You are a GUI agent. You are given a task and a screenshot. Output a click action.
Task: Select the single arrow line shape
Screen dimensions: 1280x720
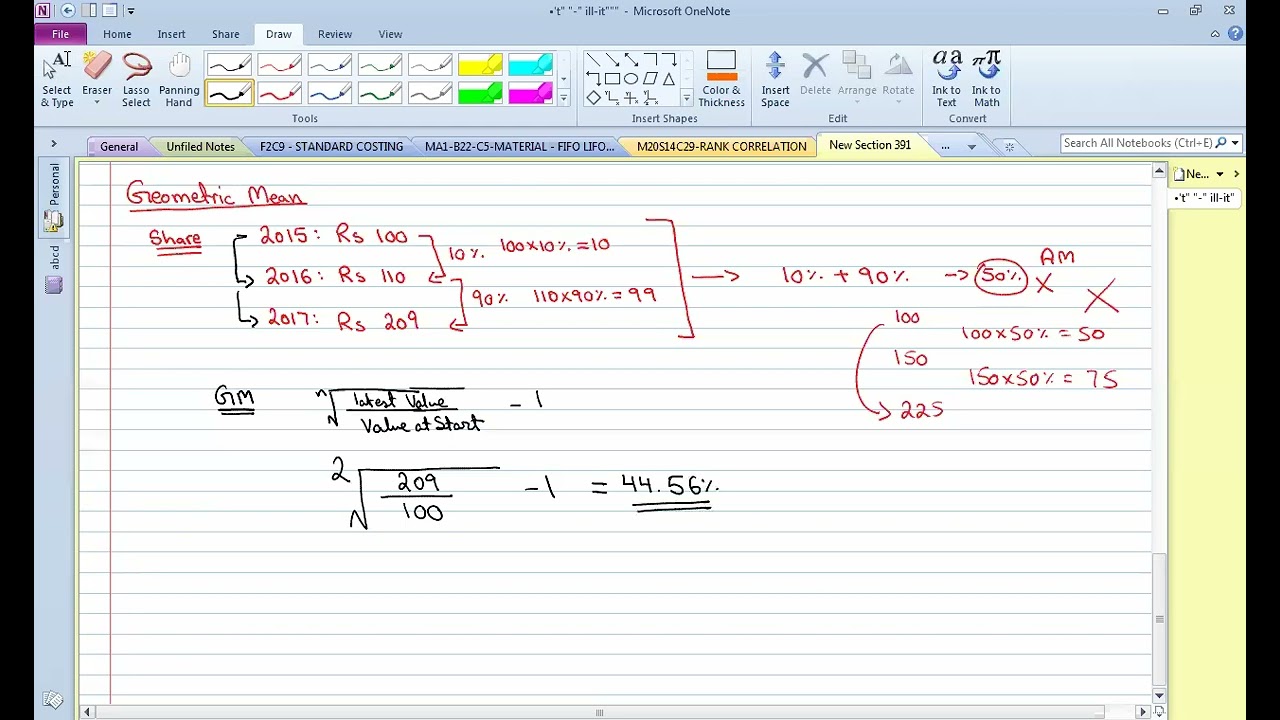coord(612,60)
